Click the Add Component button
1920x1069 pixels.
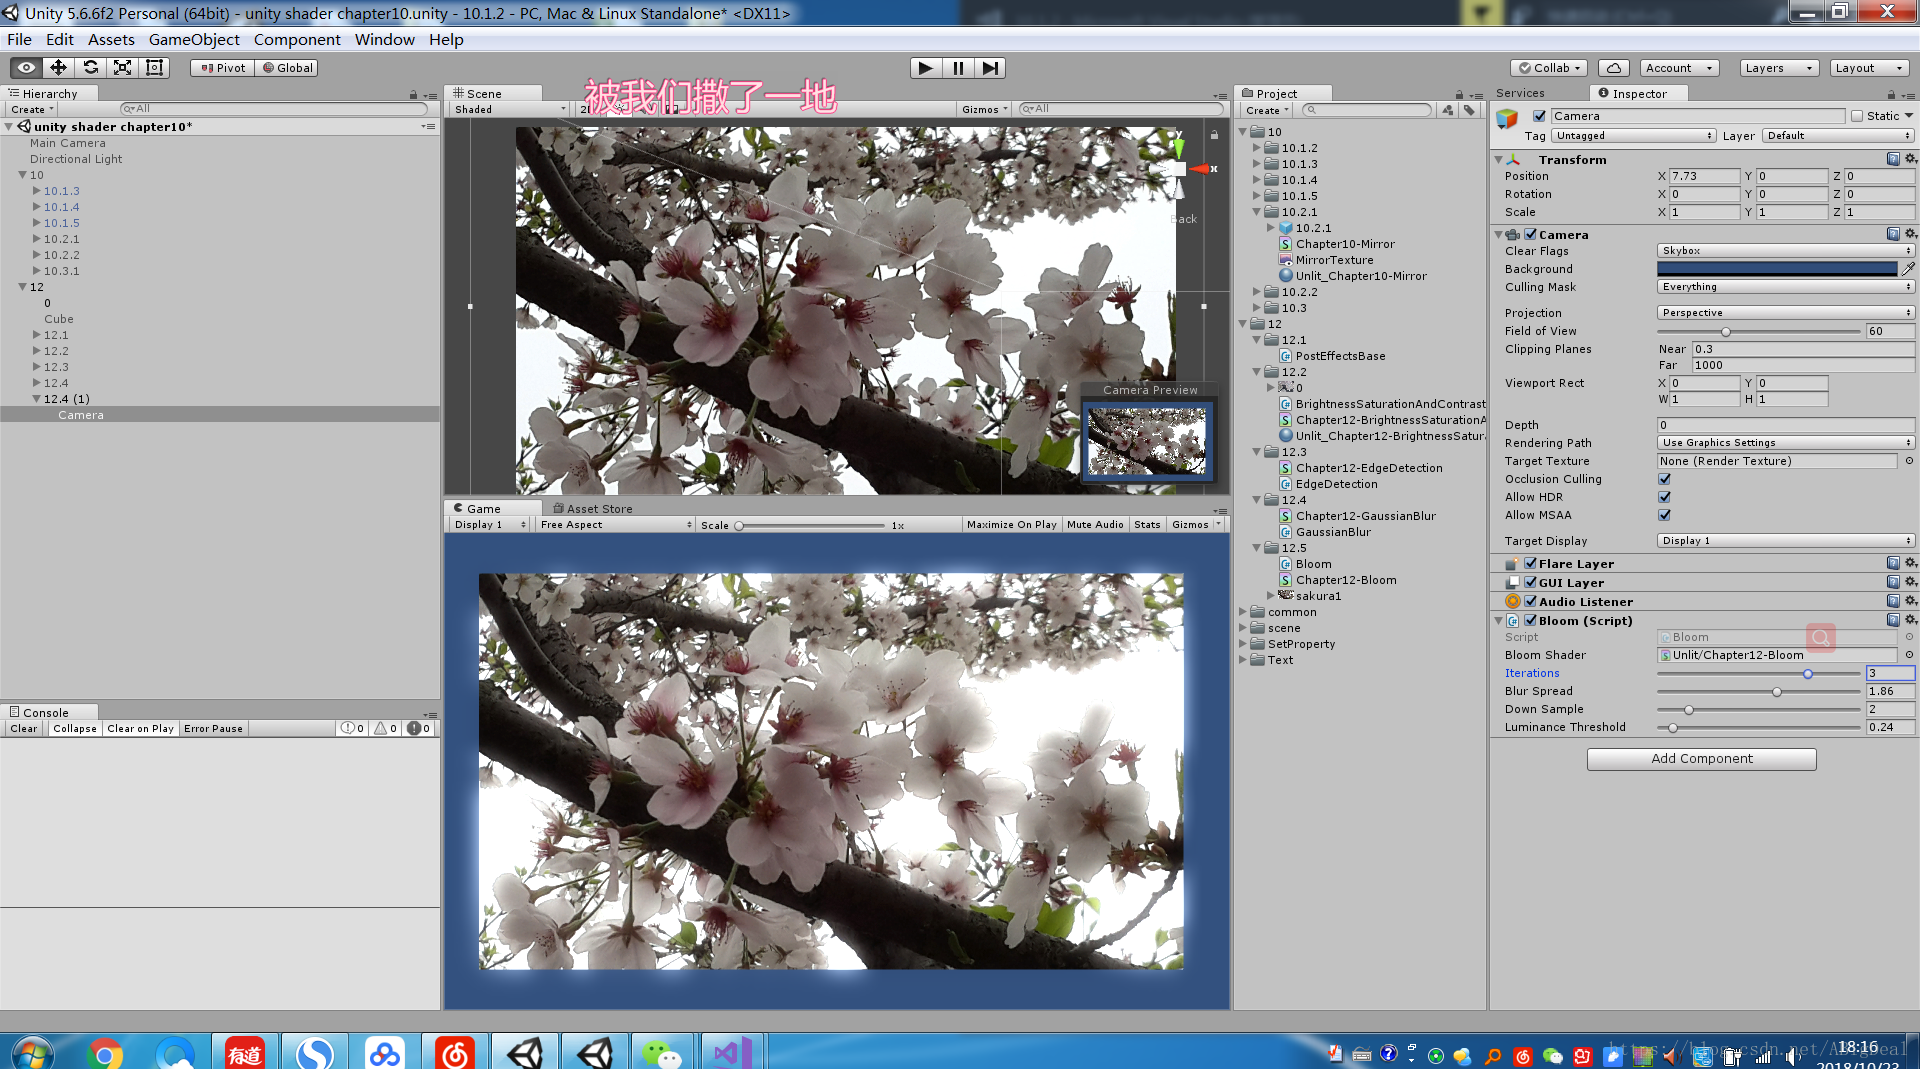[1701, 759]
